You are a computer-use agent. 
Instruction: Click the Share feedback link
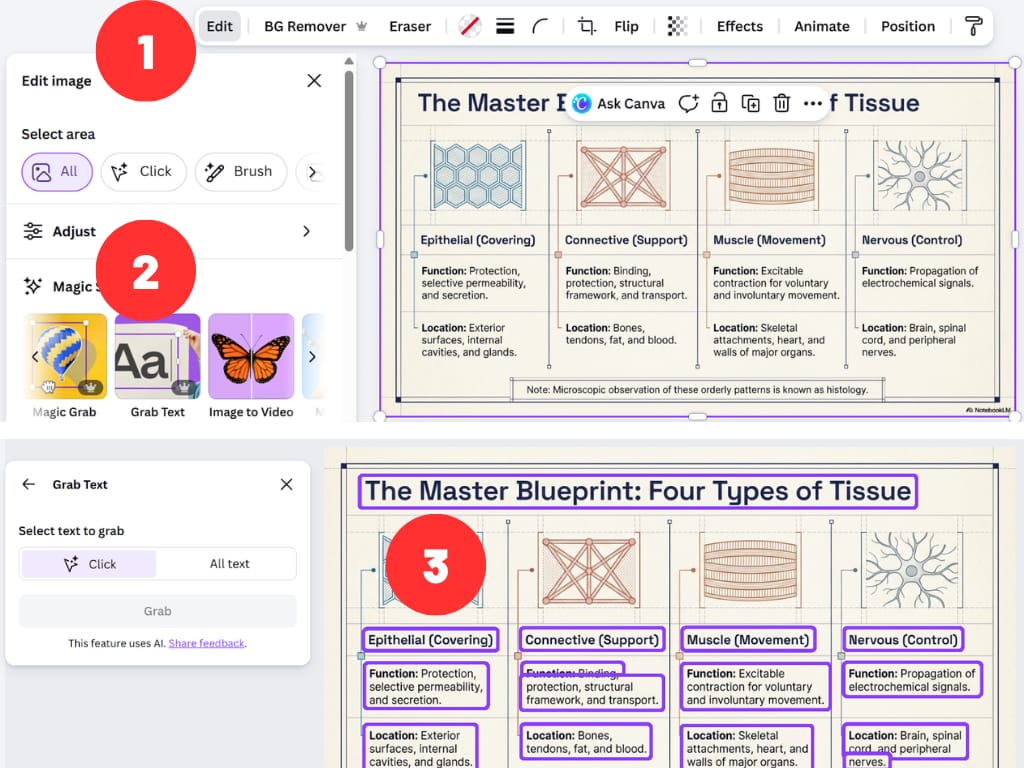(206, 643)
